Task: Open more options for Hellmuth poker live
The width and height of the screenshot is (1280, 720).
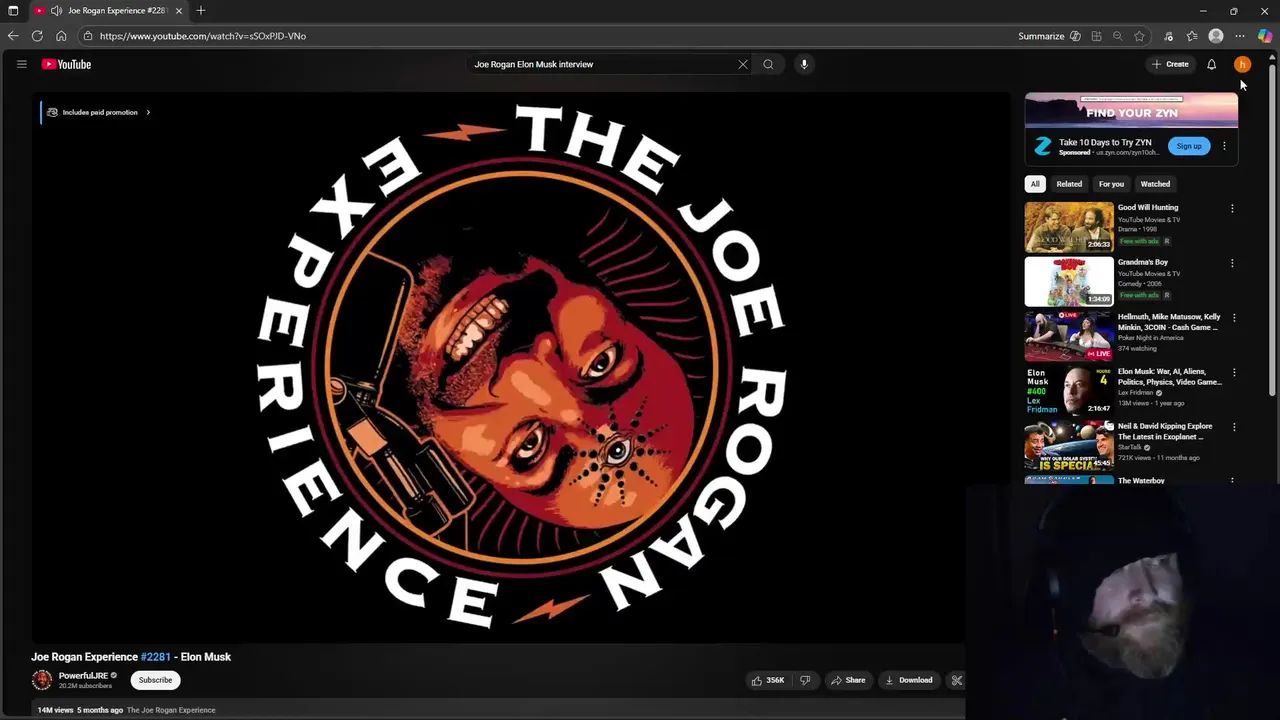Action: [1233, 318]
